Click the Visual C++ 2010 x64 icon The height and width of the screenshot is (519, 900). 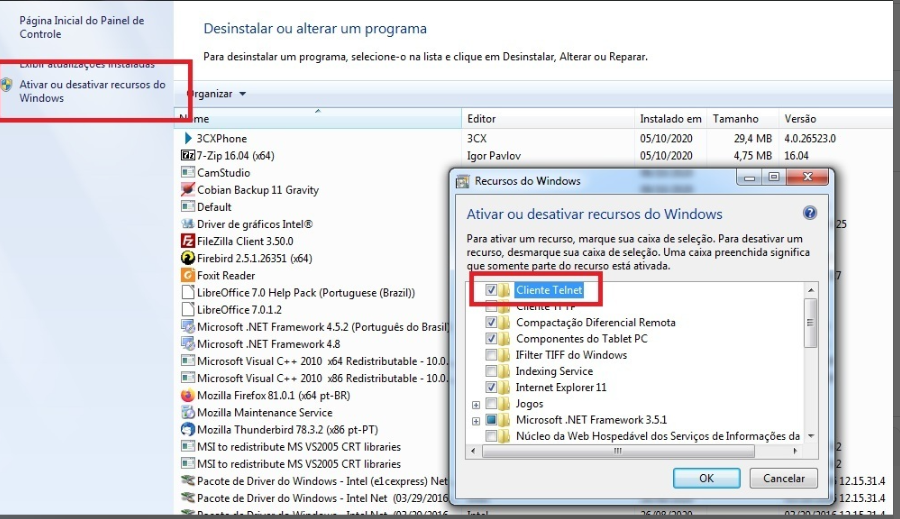[188, 361]
